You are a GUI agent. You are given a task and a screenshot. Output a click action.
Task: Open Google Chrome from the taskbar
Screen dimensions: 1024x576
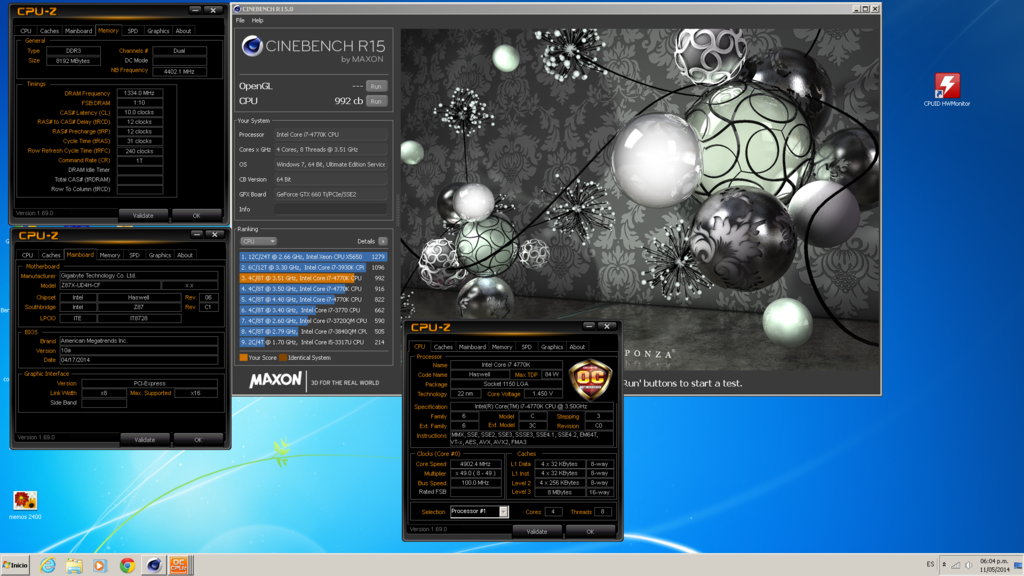coord(127,565)
